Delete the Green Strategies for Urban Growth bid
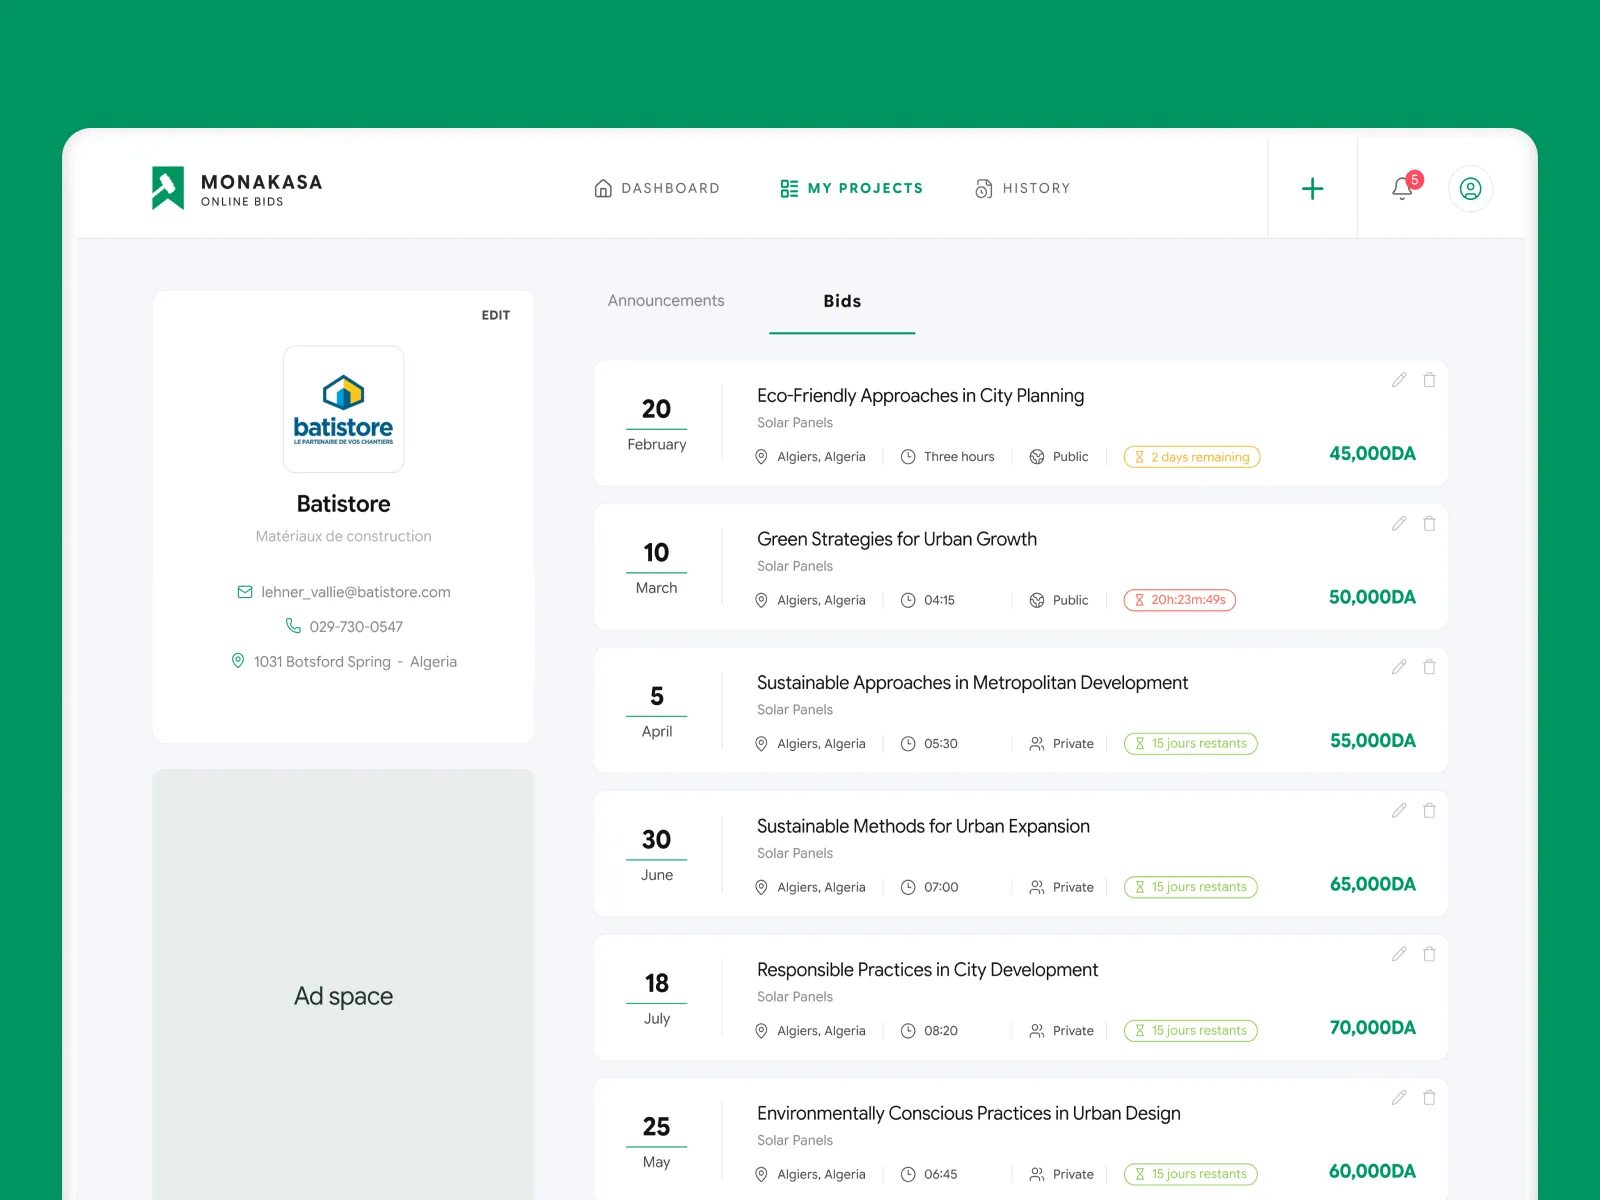The width and height of the screenshot is (1600, 1200). click(x=1429, y=524)
